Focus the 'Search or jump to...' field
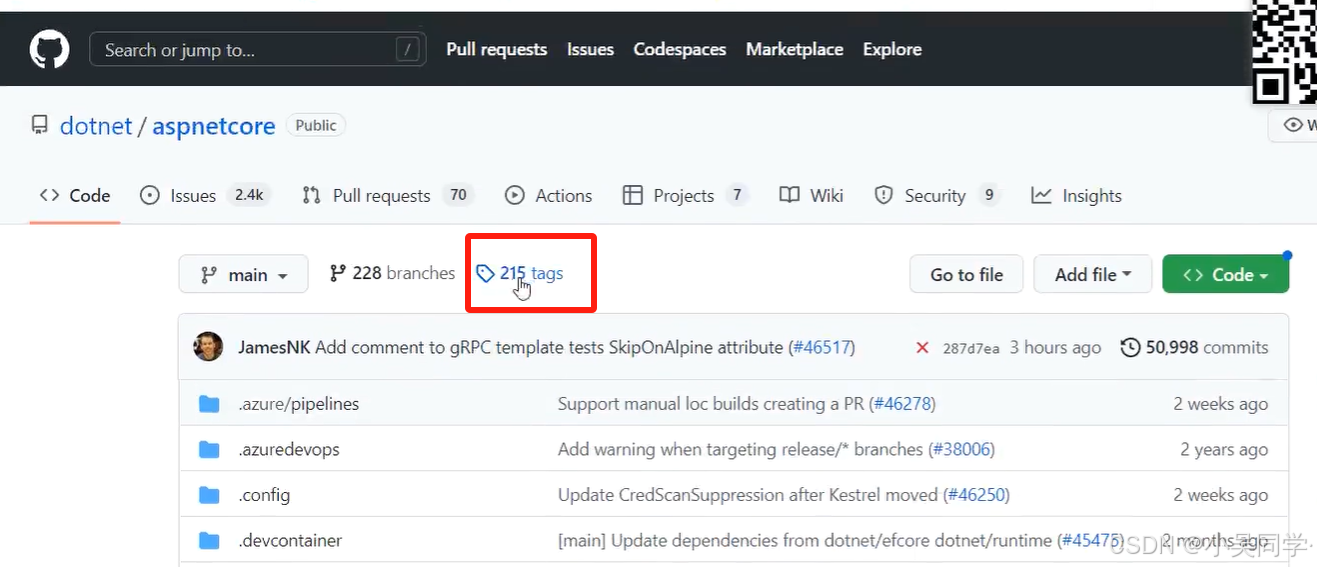Viewport: 1317px width, 567px height. coord(258,49)
